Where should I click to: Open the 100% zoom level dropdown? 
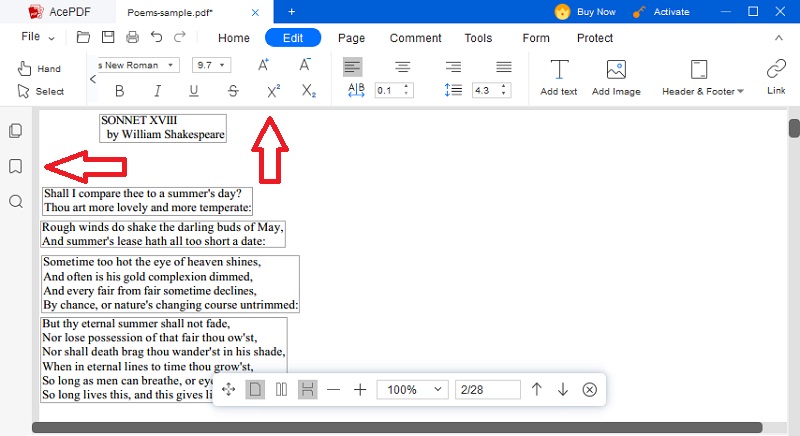412,390
